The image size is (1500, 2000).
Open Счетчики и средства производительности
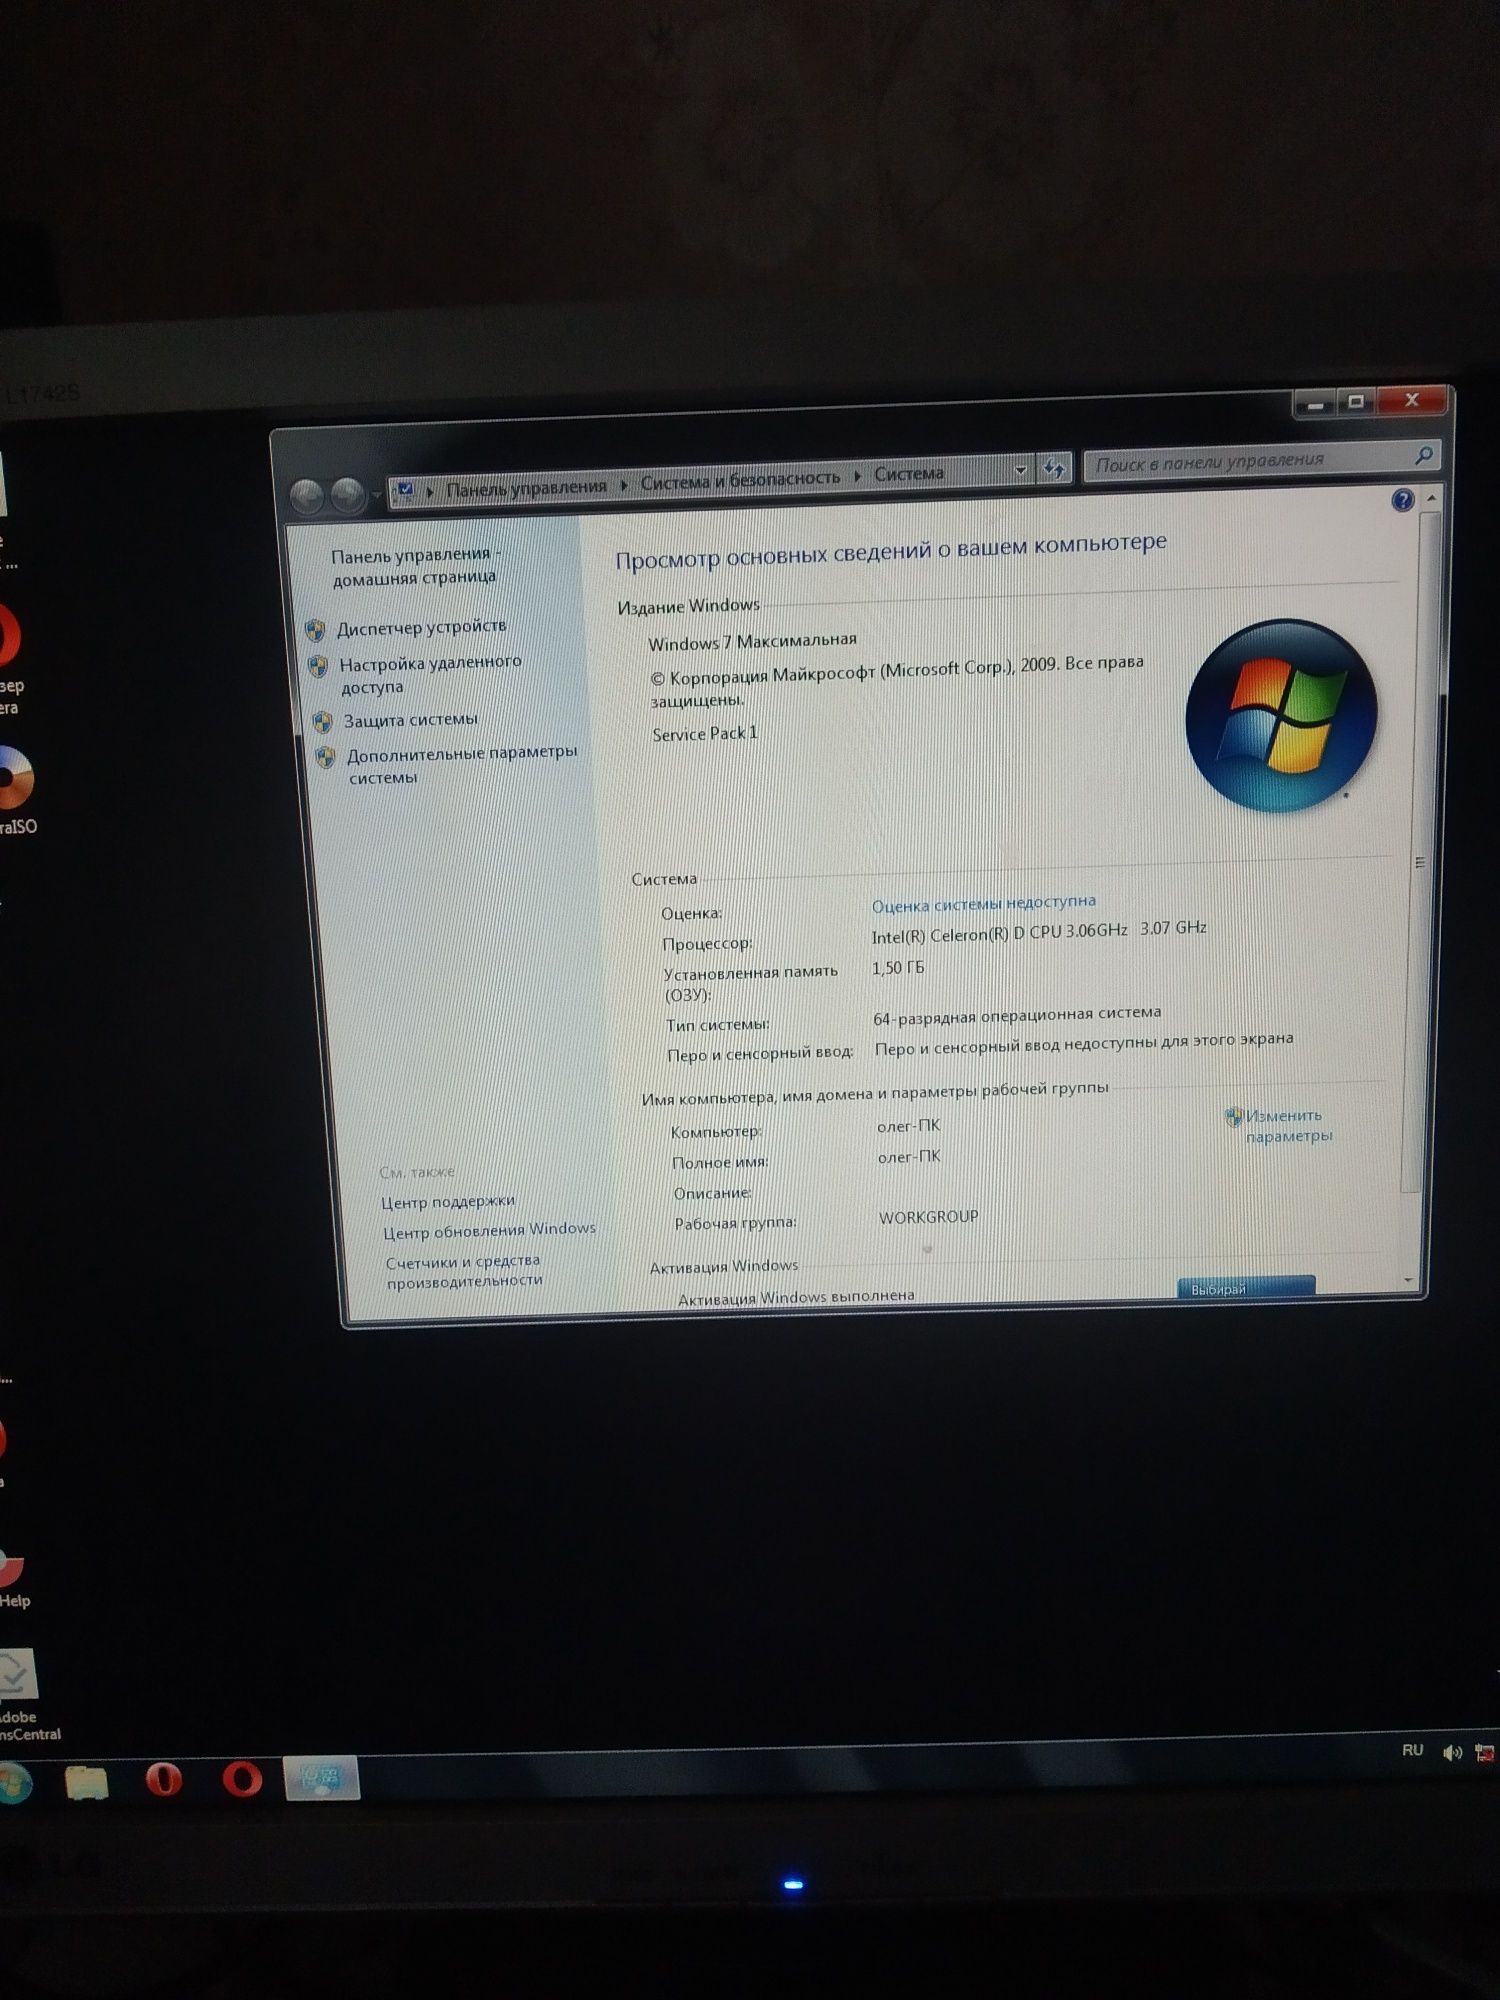464,1271
